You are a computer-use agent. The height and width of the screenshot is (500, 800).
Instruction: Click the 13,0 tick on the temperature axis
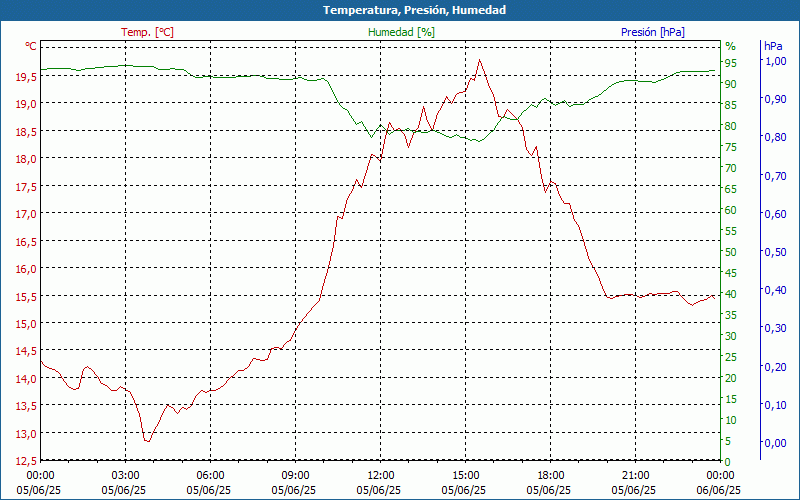coord(26,434)
